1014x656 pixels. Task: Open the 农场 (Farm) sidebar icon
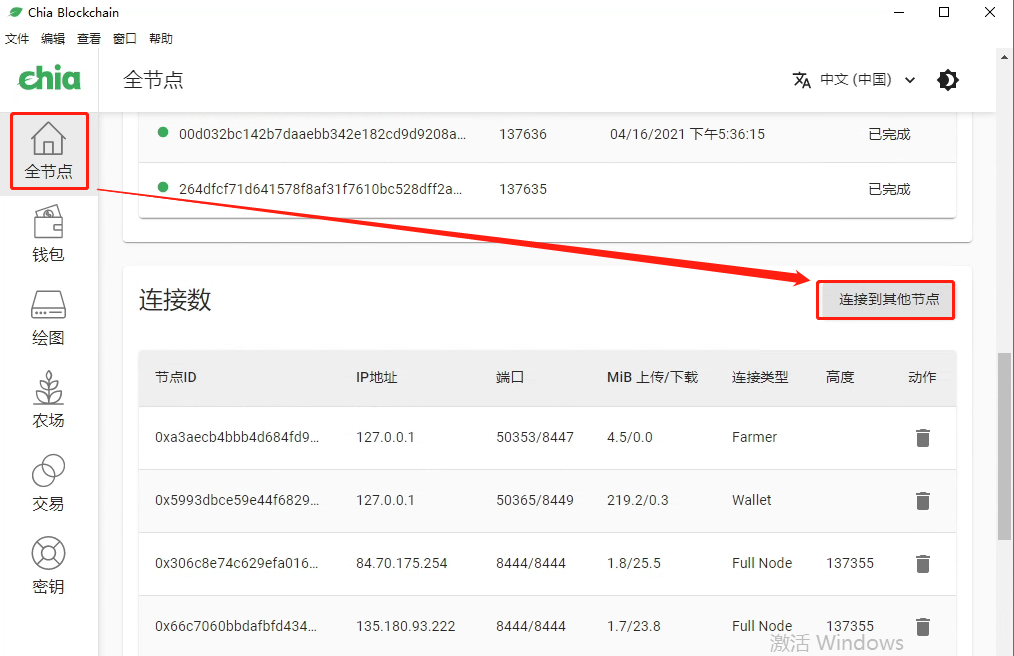(x=48, y=399)
